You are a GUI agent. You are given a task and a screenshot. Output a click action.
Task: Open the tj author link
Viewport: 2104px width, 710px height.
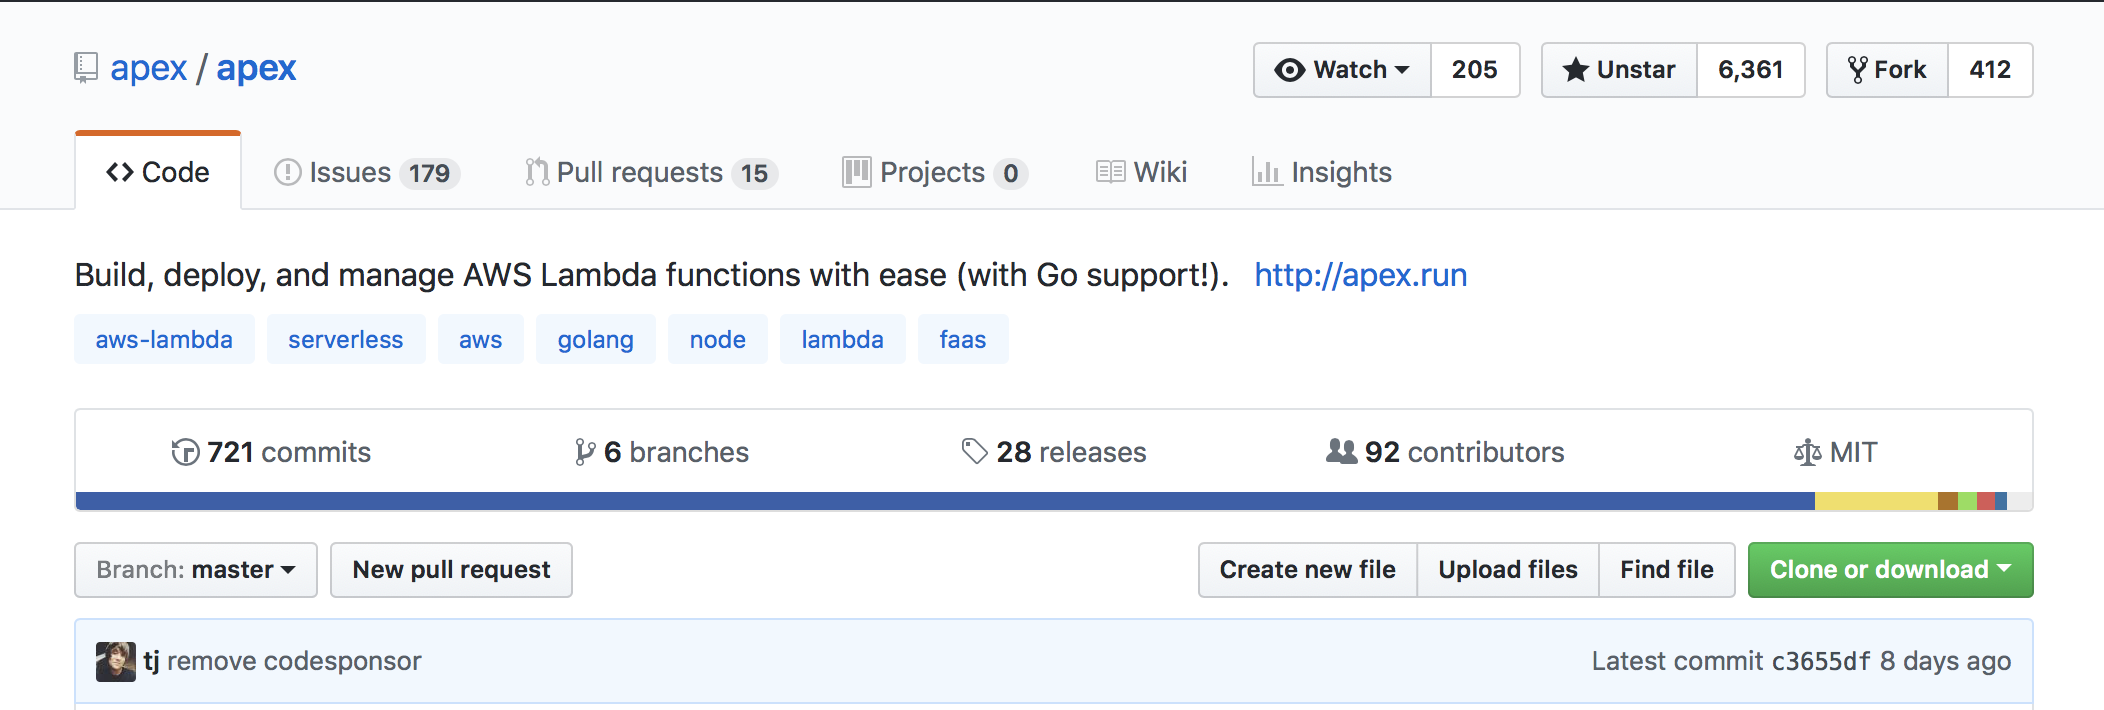click(151, 661)
